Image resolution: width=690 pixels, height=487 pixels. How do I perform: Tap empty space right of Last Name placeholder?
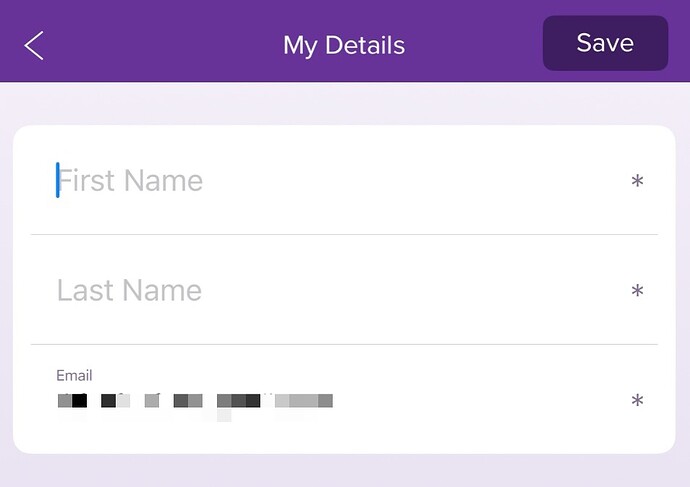(x=414, y=290)
